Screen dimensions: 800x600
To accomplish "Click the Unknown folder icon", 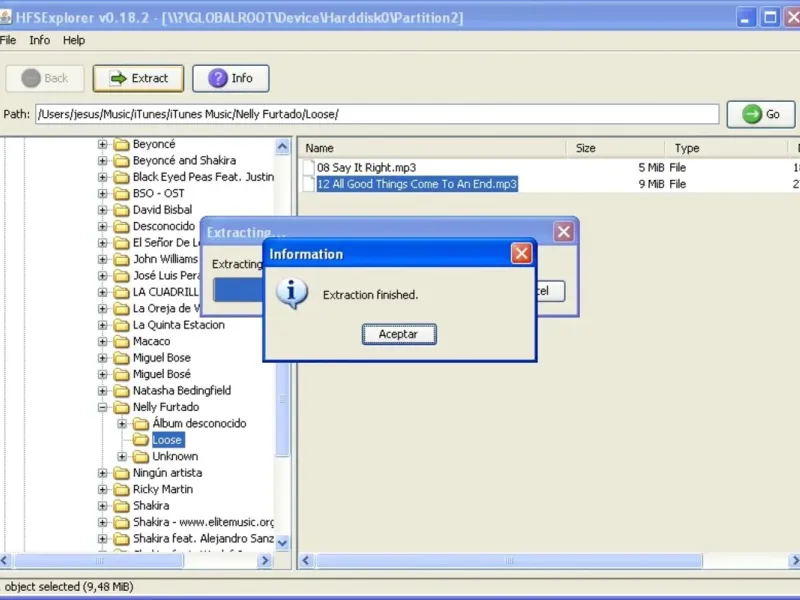I will coord(141,456).
